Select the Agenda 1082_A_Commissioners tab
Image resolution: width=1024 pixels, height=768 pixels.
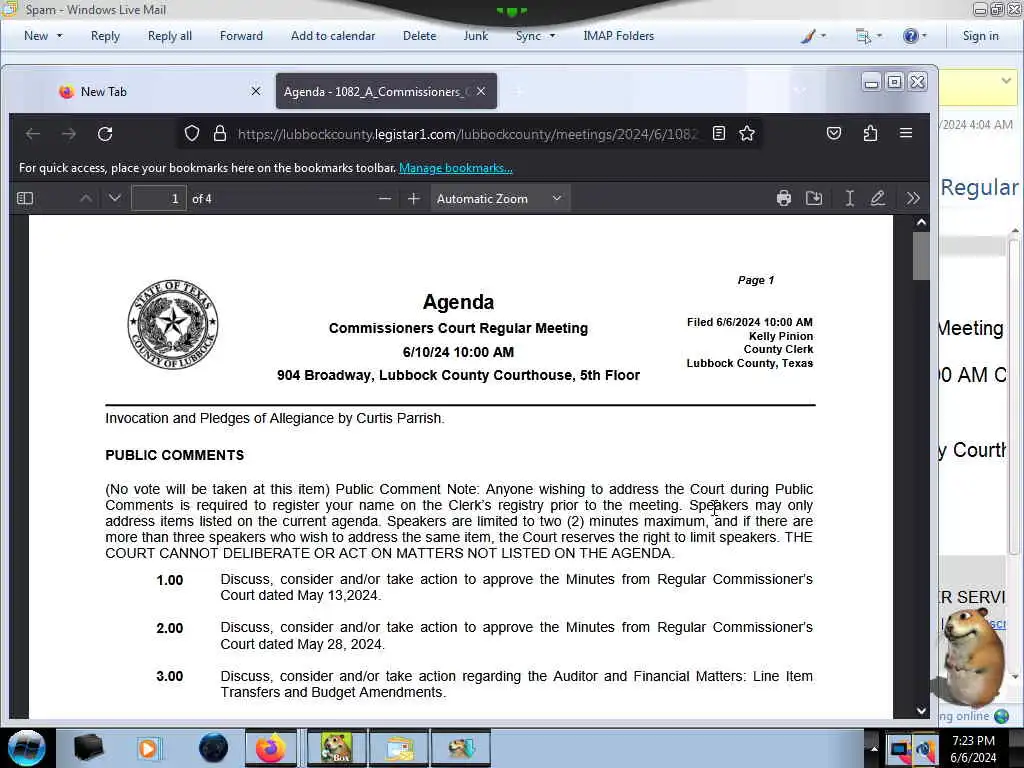(x=376, y=91)
